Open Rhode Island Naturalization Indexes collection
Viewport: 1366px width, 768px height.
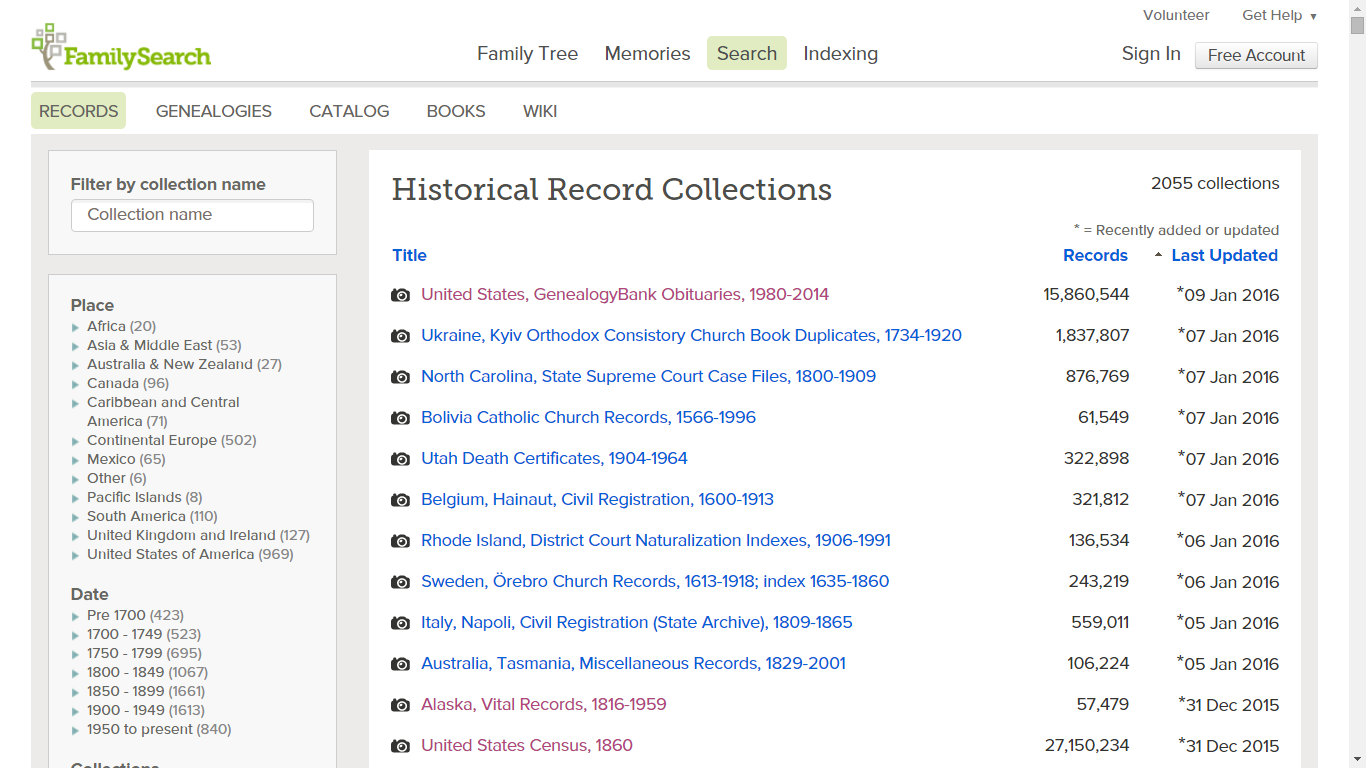(656, 541)
